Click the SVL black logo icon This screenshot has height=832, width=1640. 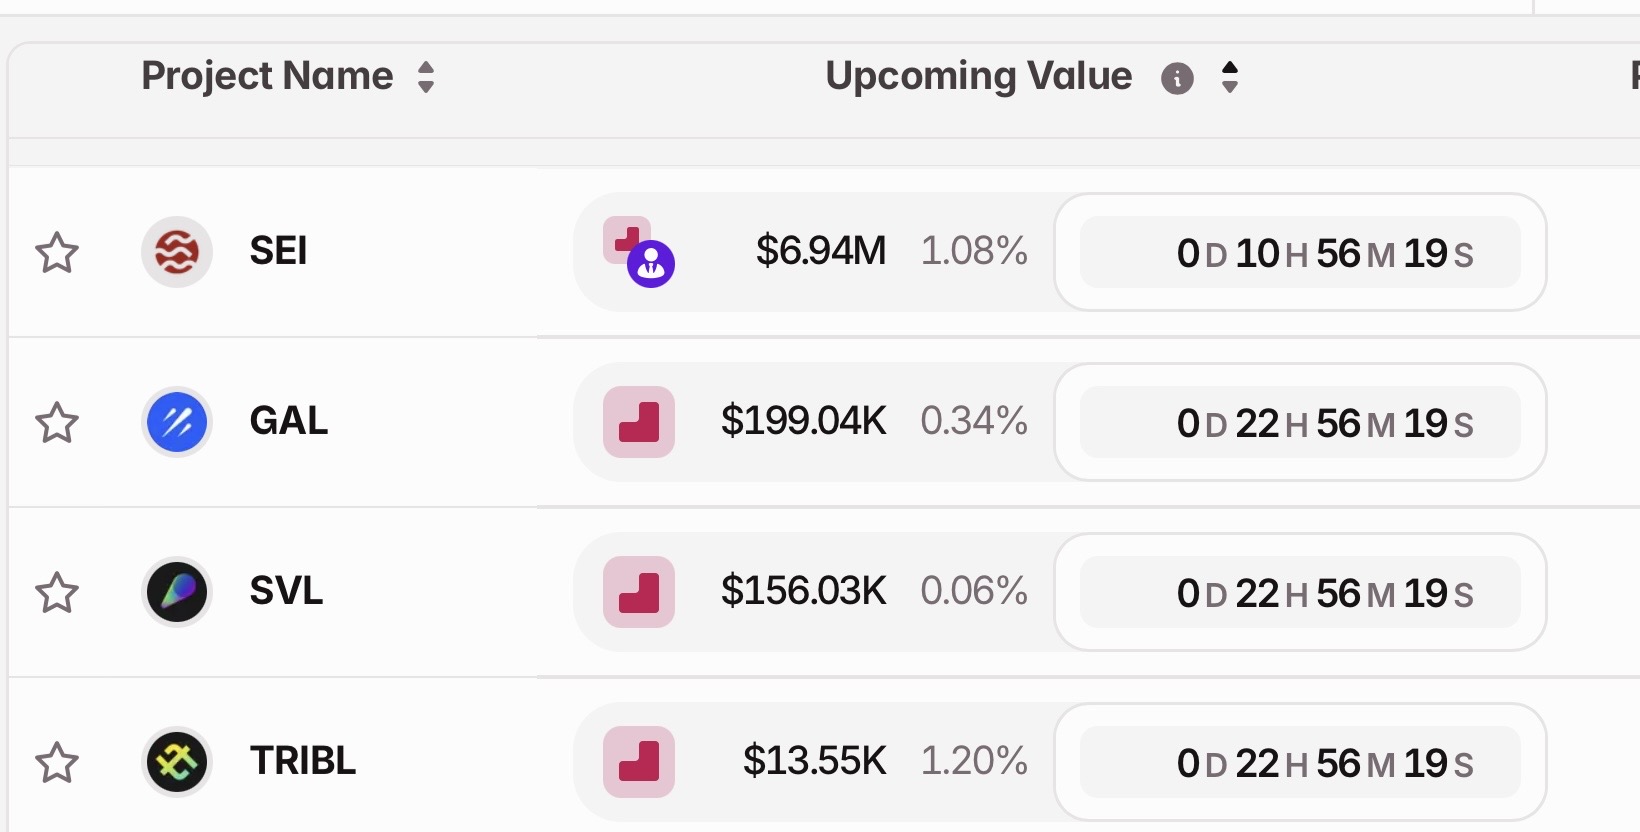click(177, 592)
